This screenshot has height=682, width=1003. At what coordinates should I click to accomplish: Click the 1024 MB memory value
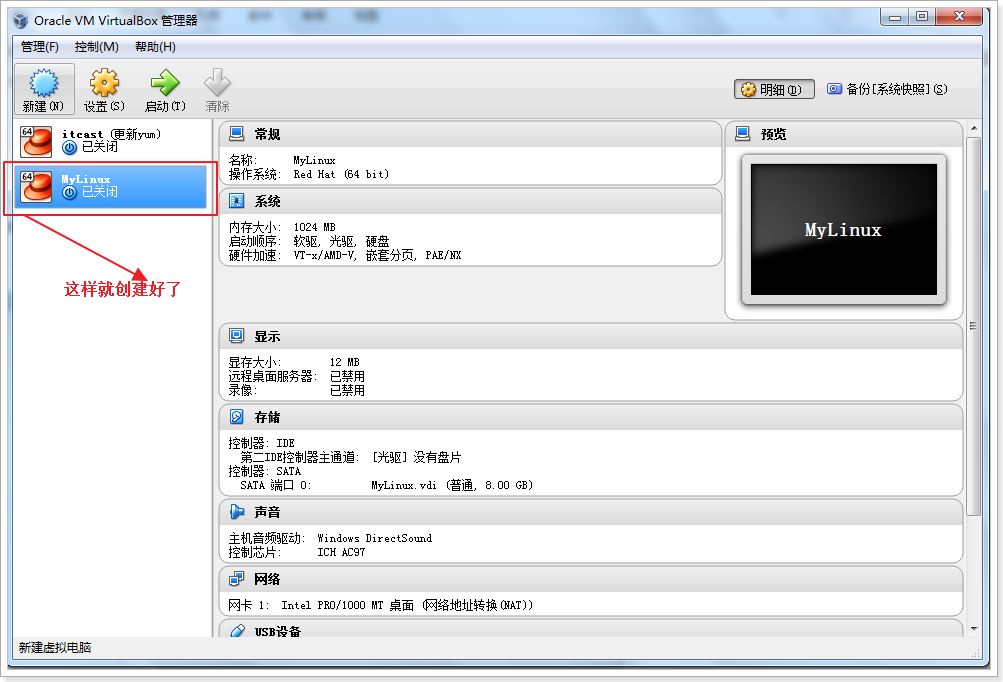click(x=314, y=227)
